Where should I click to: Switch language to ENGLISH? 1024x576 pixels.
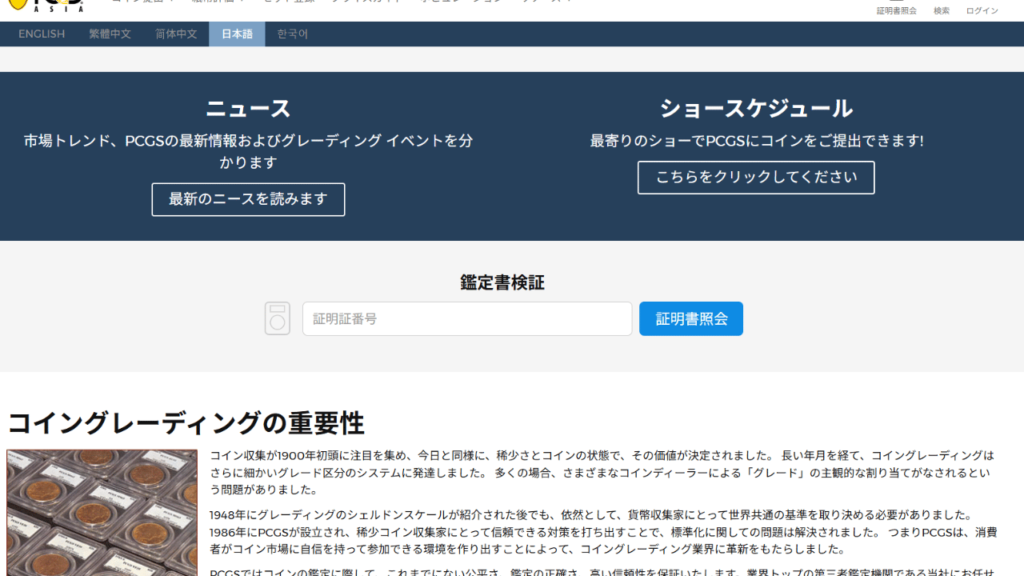42,34
